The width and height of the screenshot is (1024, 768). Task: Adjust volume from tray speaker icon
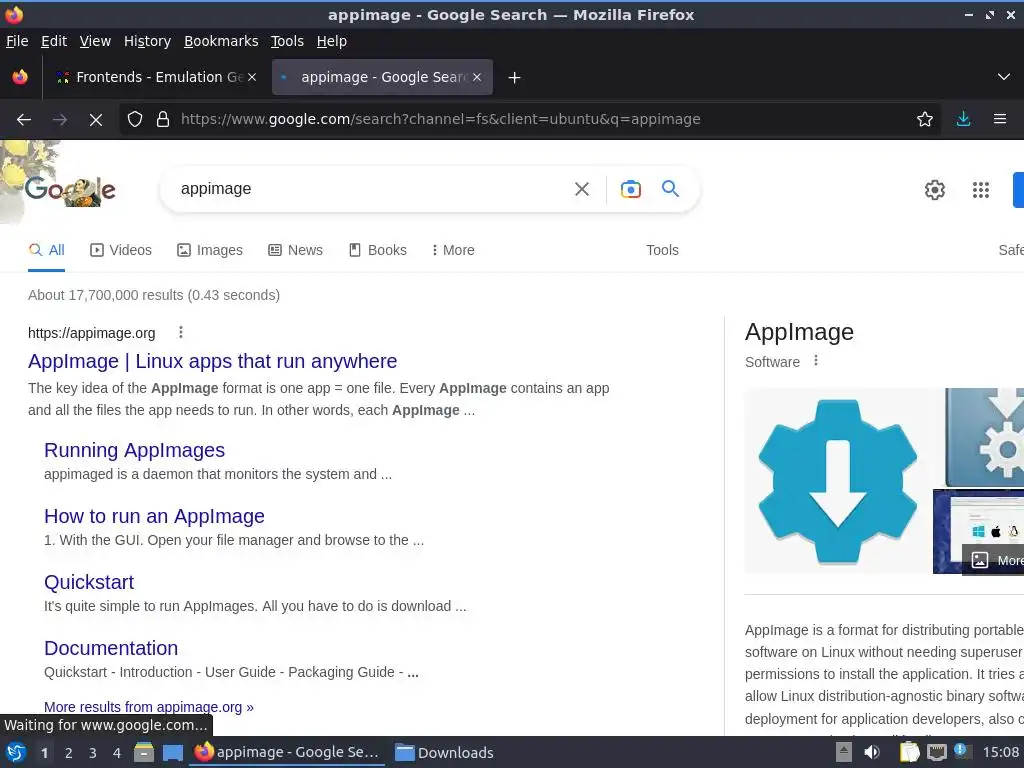pos(872,752)
